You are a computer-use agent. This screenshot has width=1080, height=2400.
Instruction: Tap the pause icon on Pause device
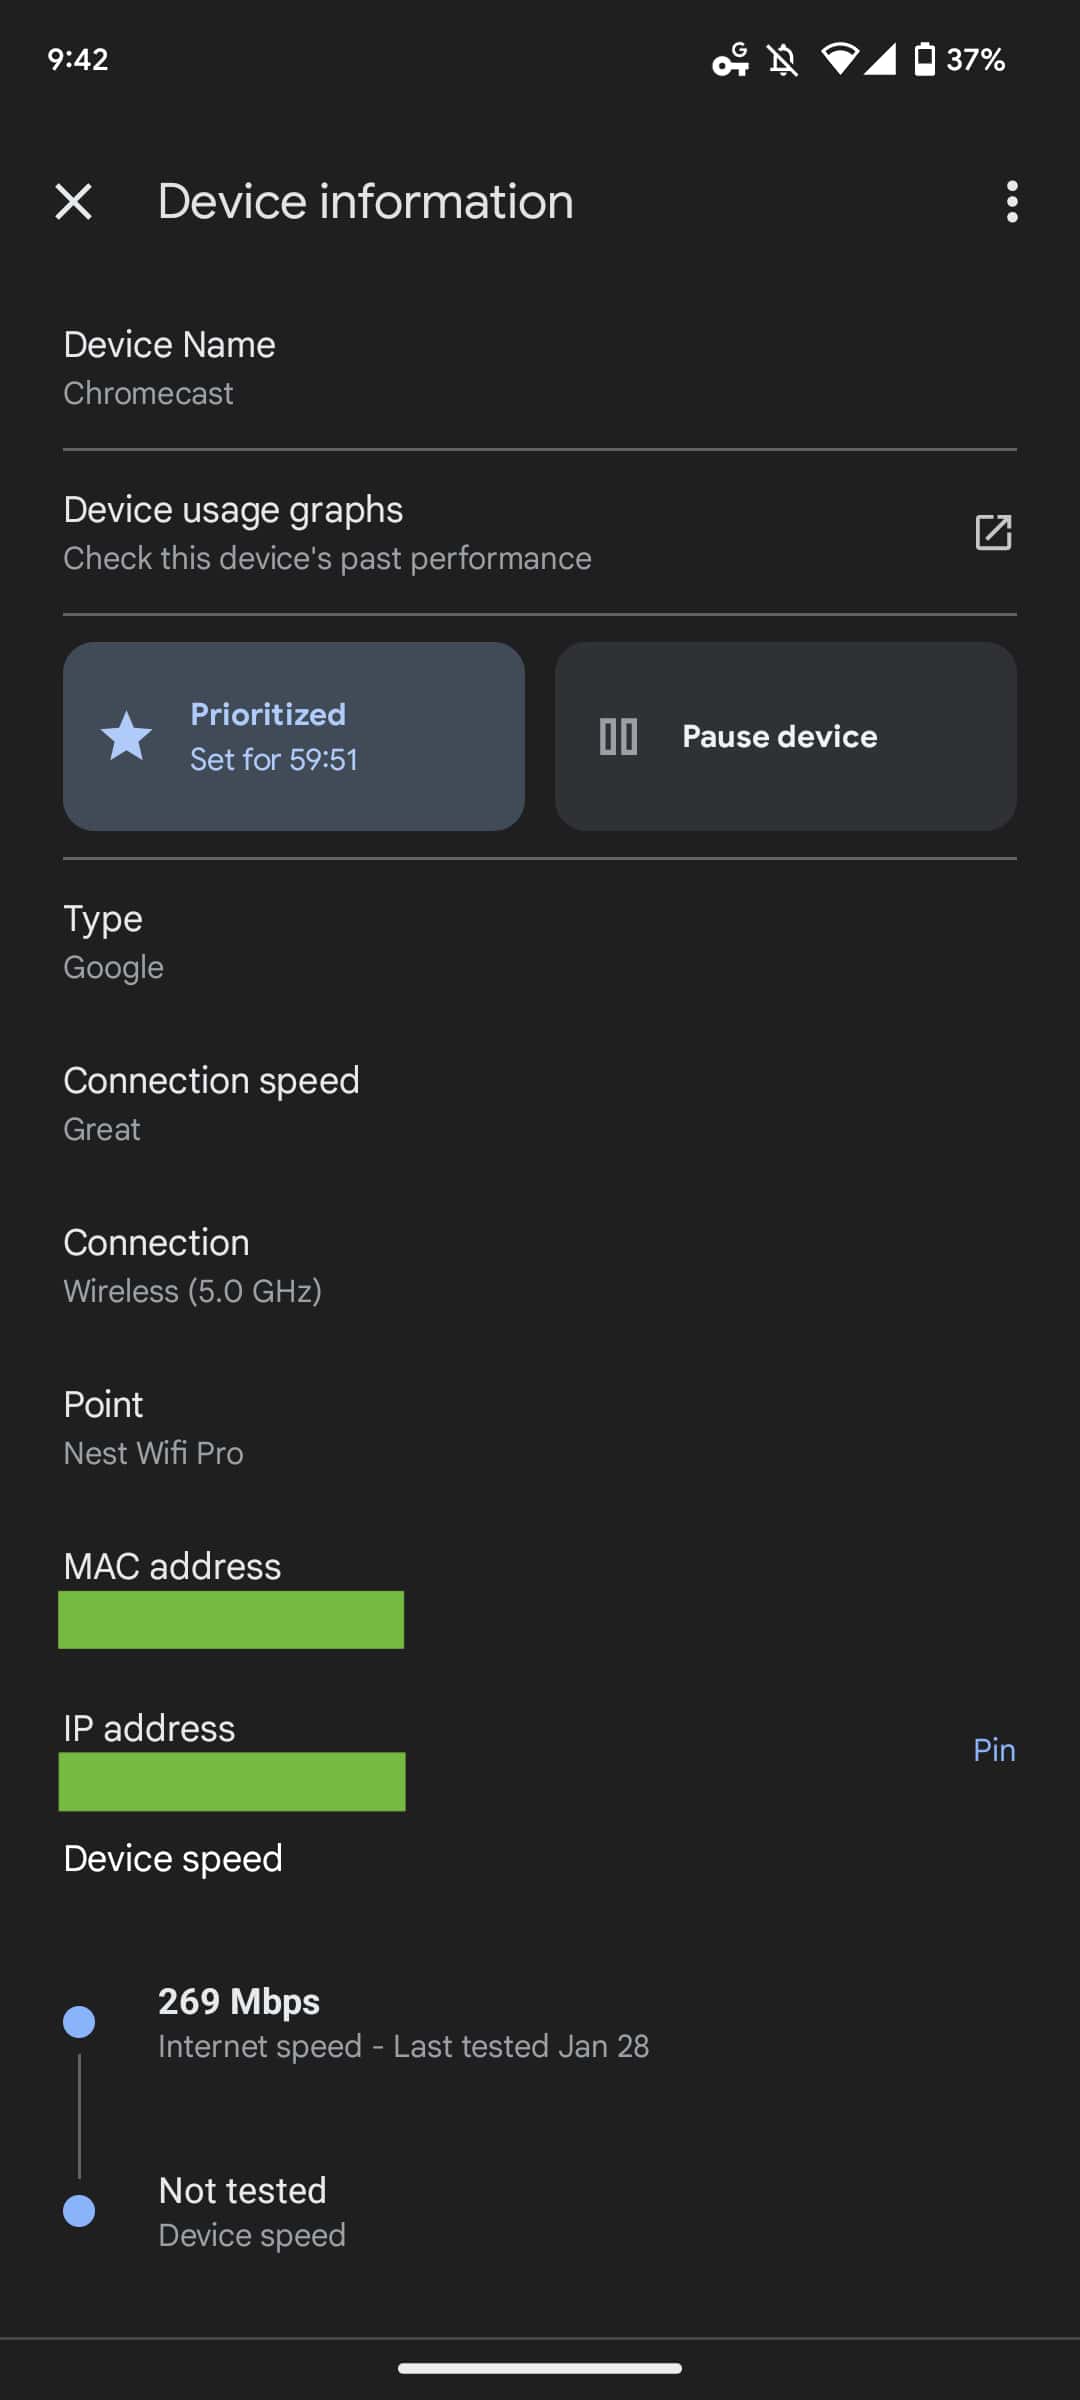pyautogui.click(x=618, y=737)
